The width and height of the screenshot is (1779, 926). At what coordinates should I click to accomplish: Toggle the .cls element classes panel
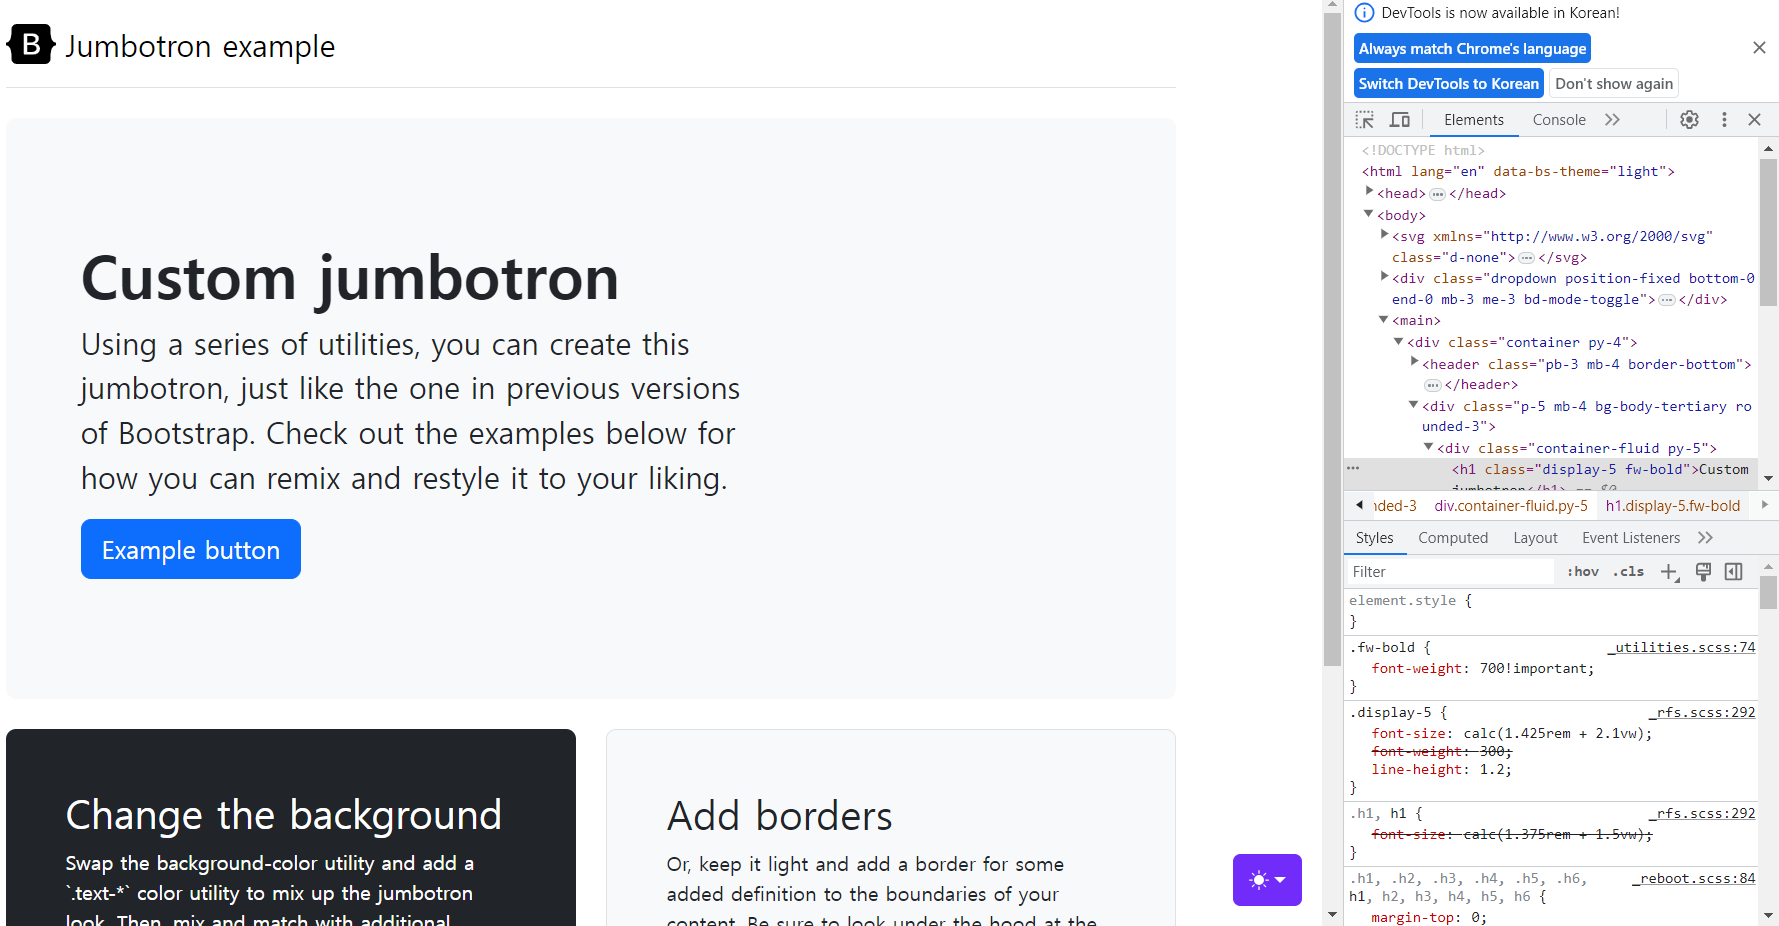click(1629, 572)
